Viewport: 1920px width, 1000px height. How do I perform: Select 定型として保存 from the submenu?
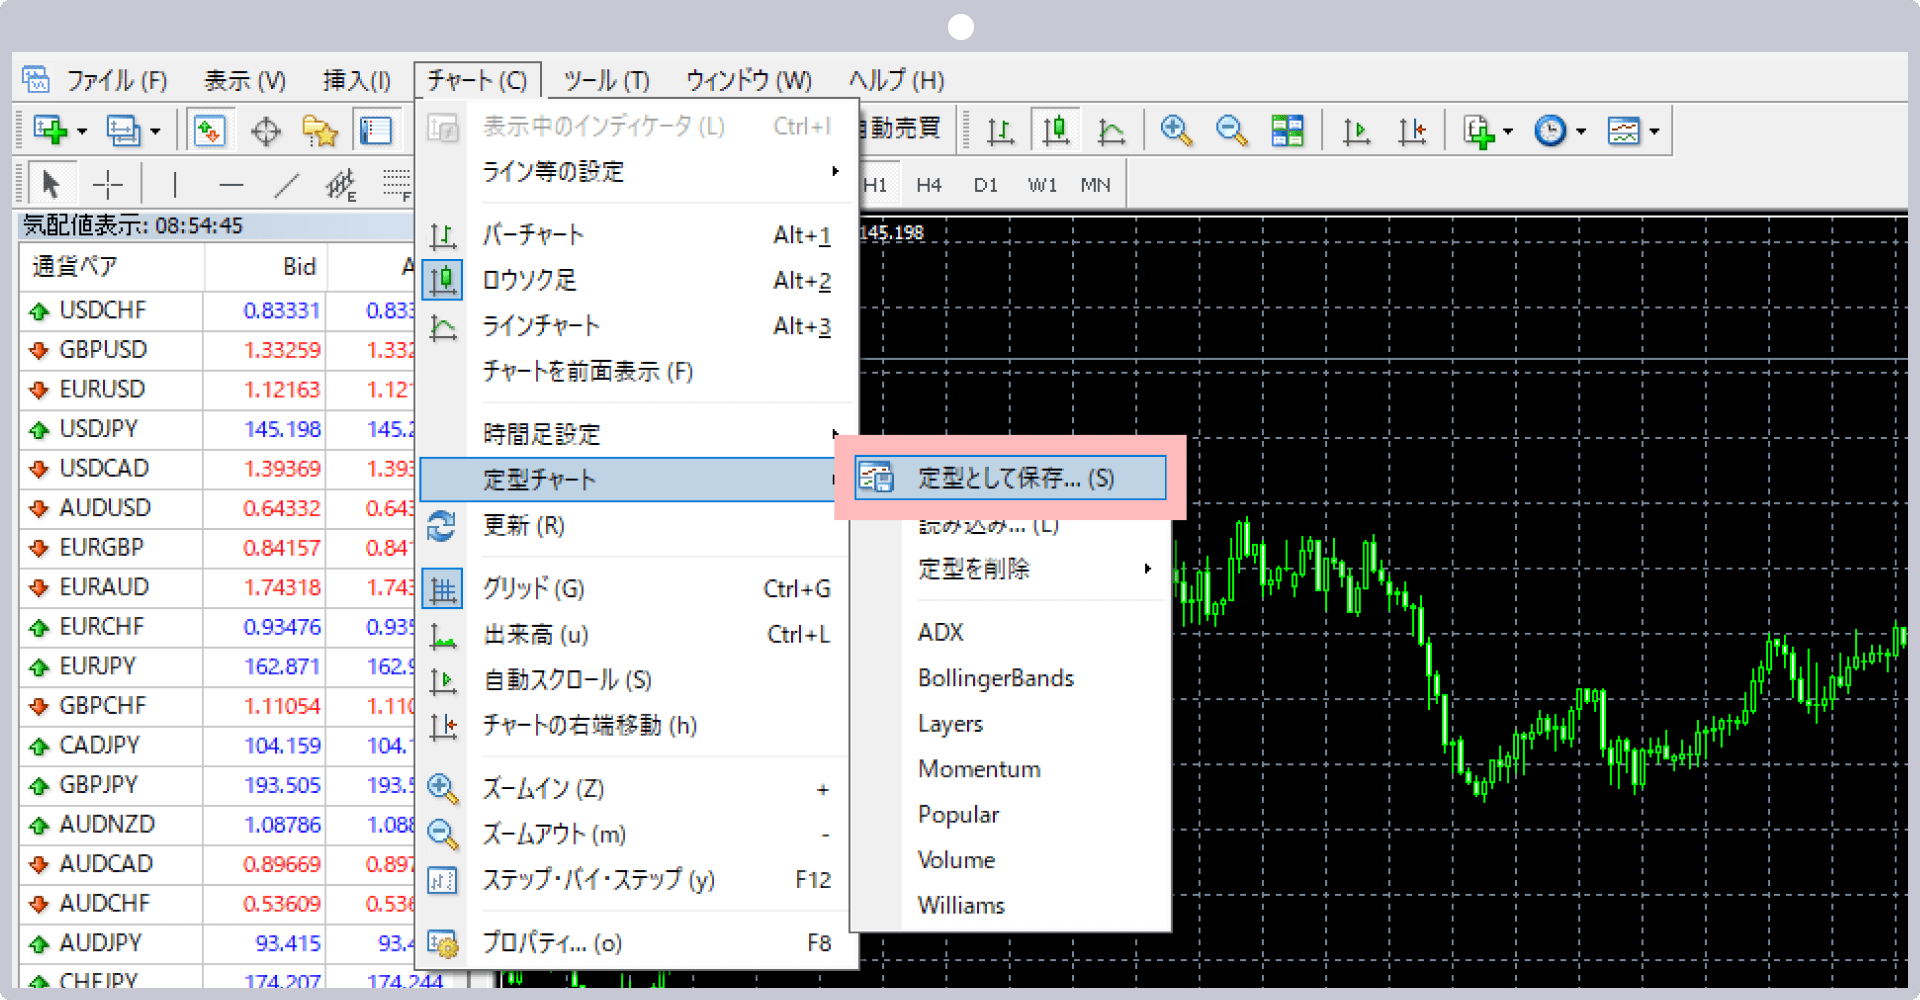[1010, 478]
